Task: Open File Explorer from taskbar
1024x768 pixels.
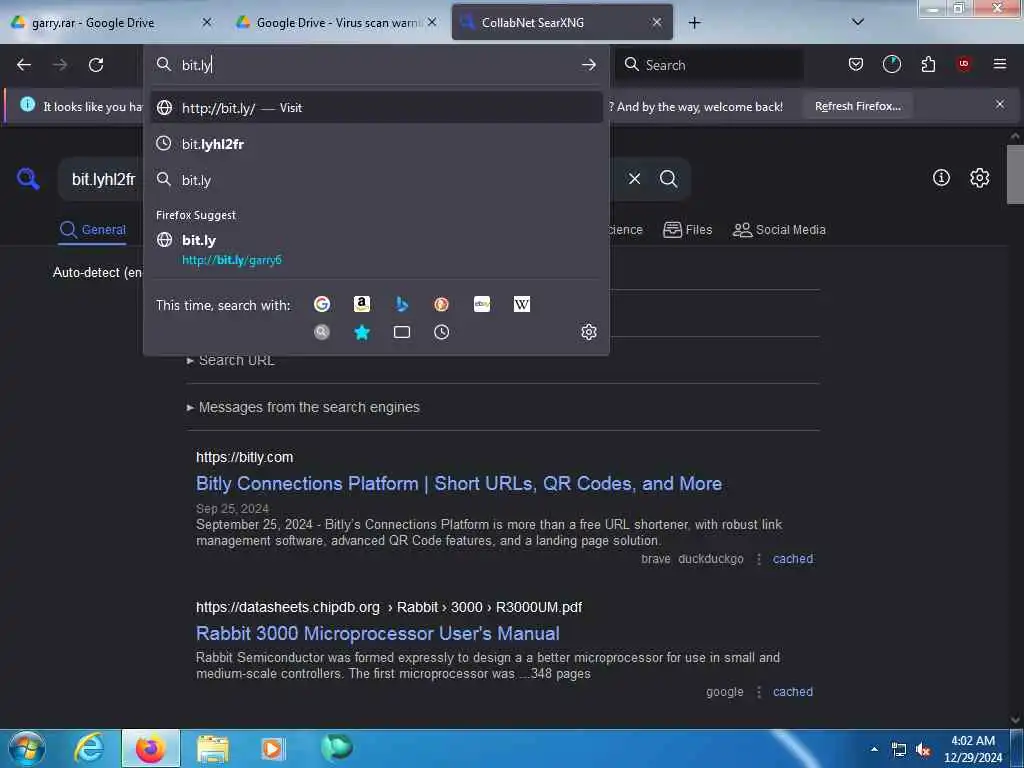Action: pyautogui.click(x=212, y=748)
